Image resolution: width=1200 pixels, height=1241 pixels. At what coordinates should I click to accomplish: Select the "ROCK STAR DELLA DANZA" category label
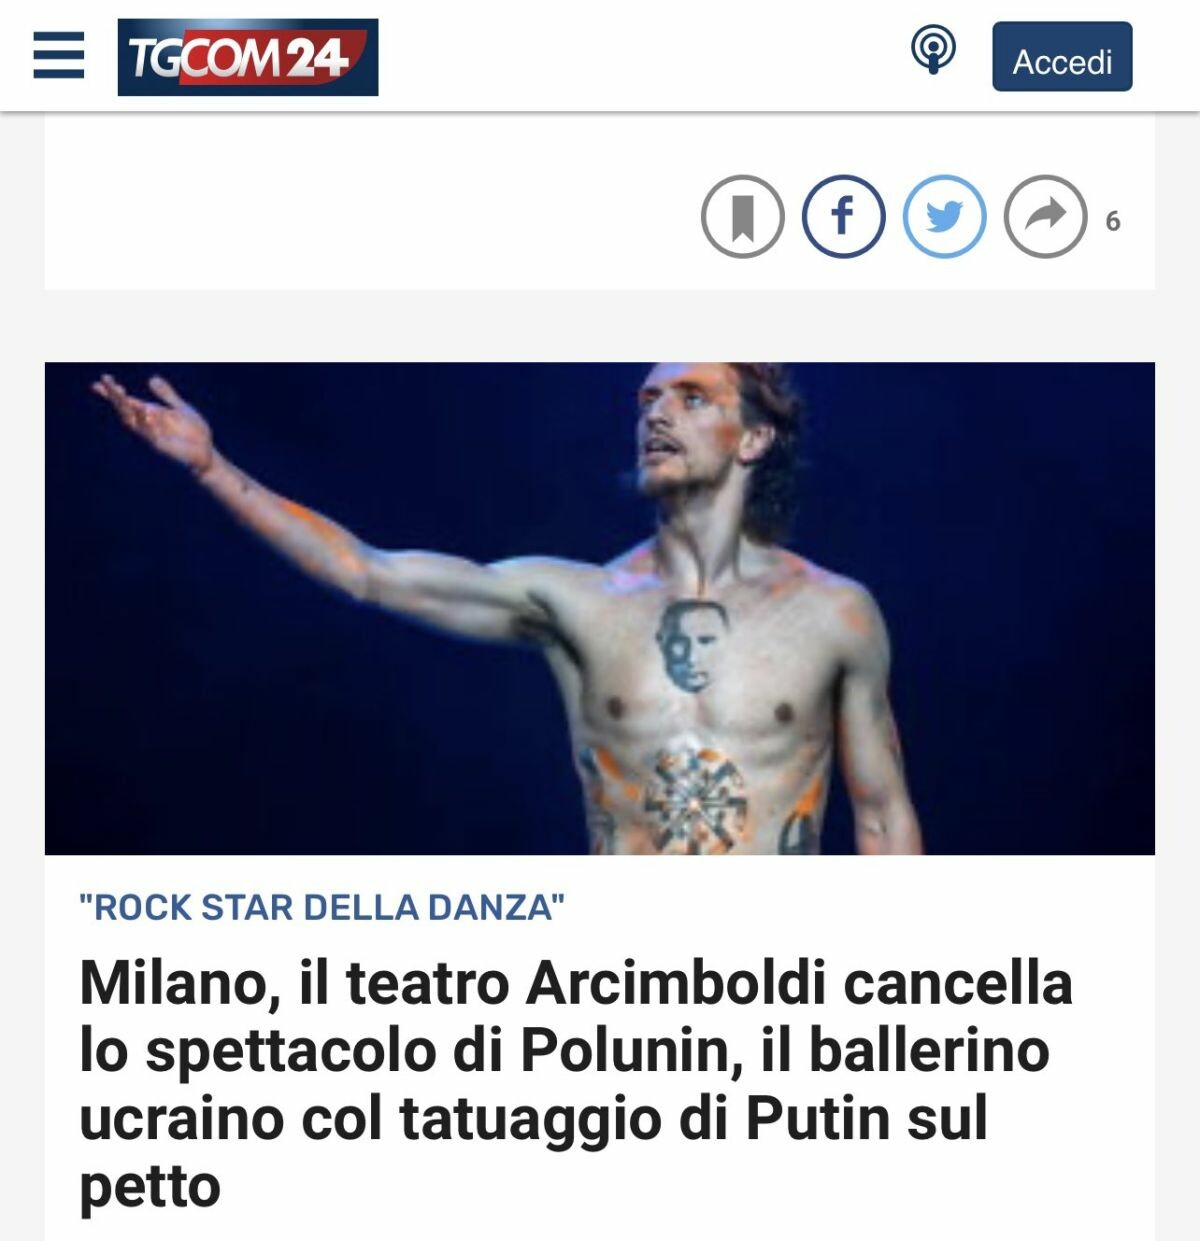(322, 907)
